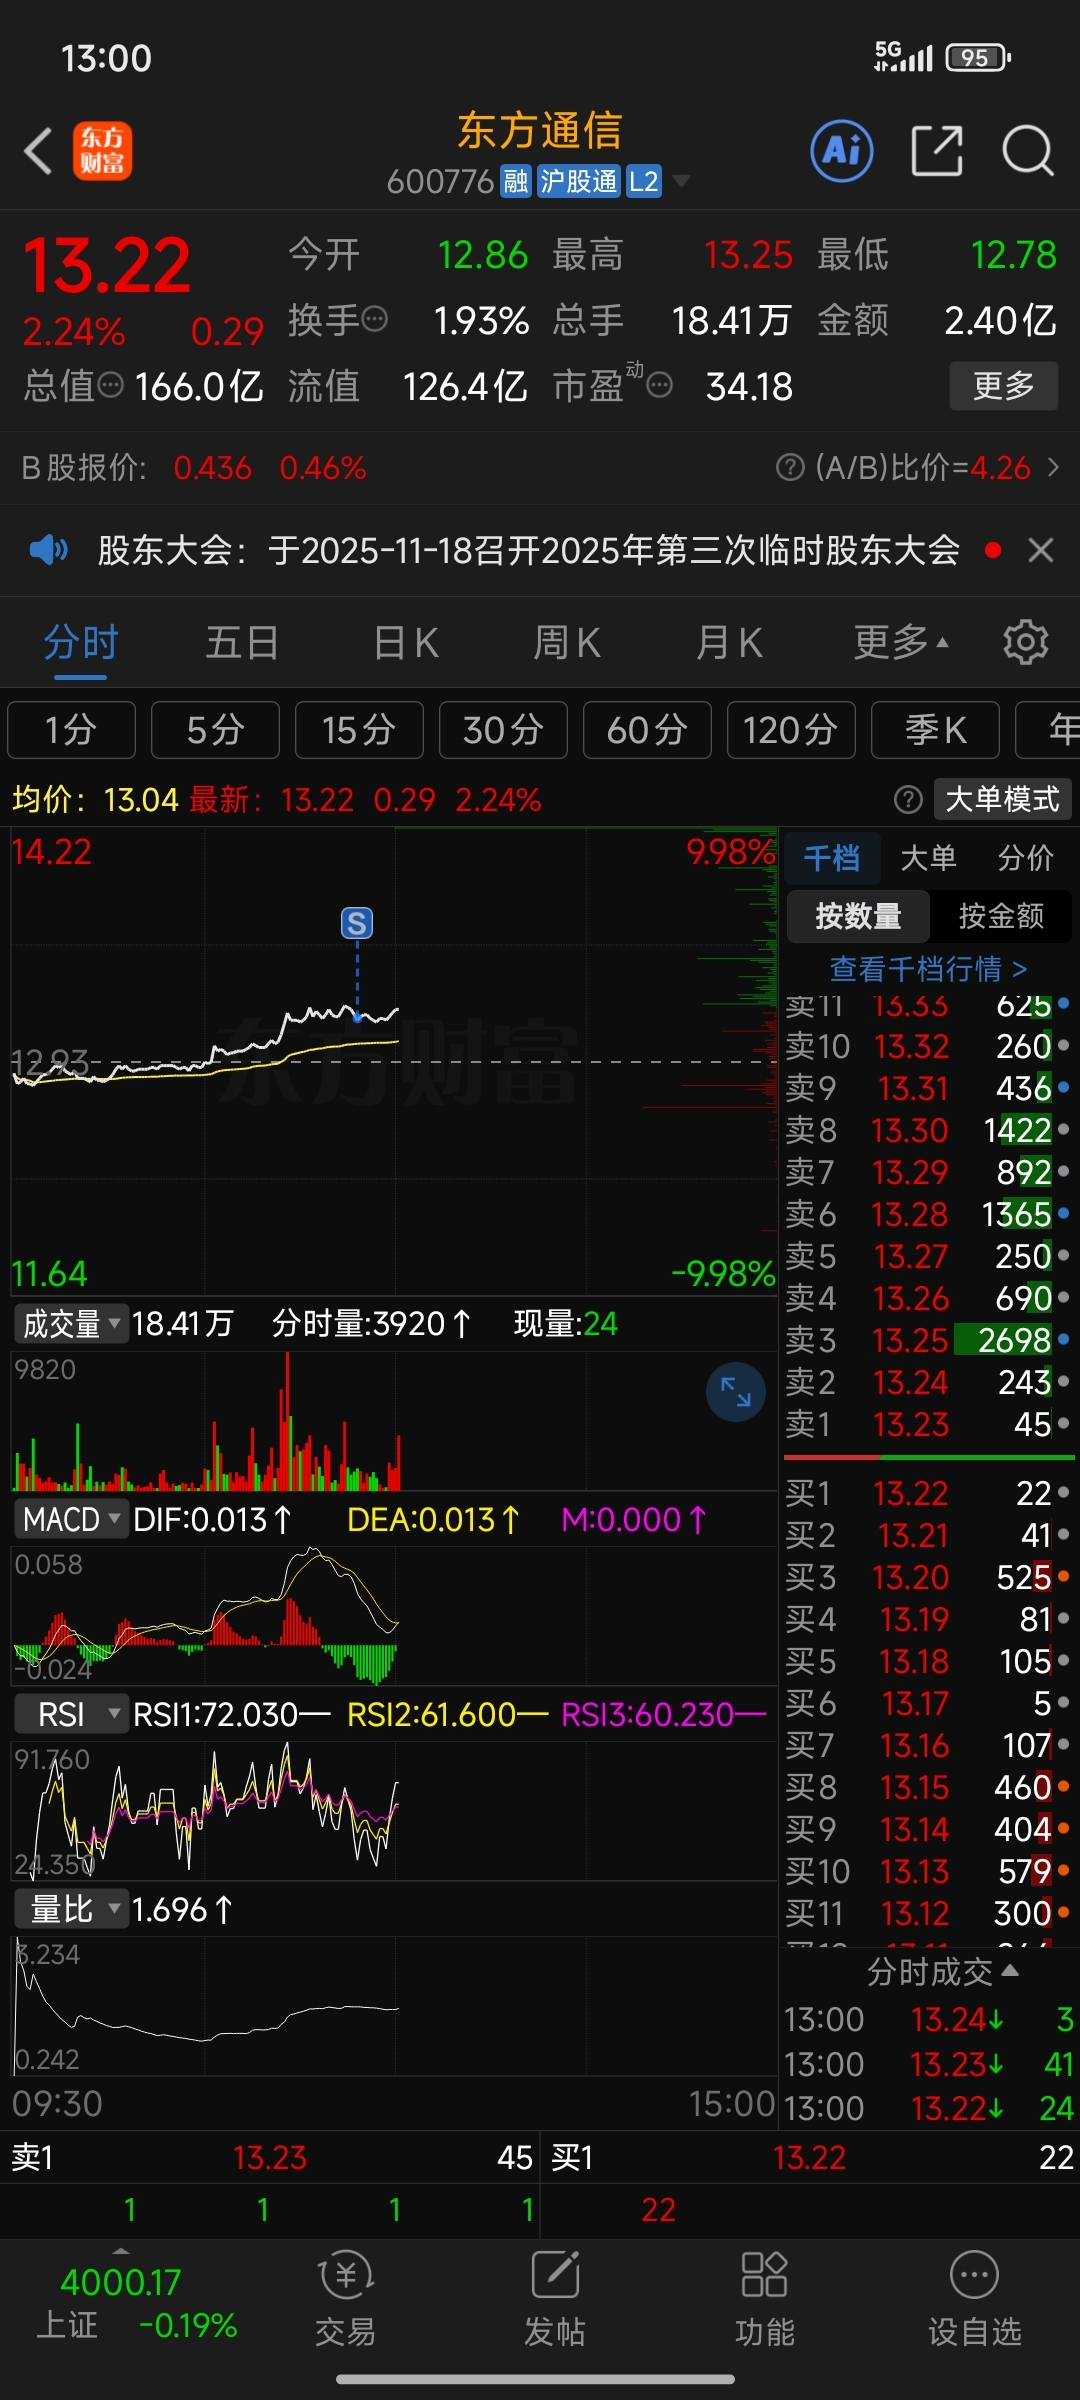Select the 5分 period
The width and height of the screenshot is (1080, 2400).
click(215, 730)
